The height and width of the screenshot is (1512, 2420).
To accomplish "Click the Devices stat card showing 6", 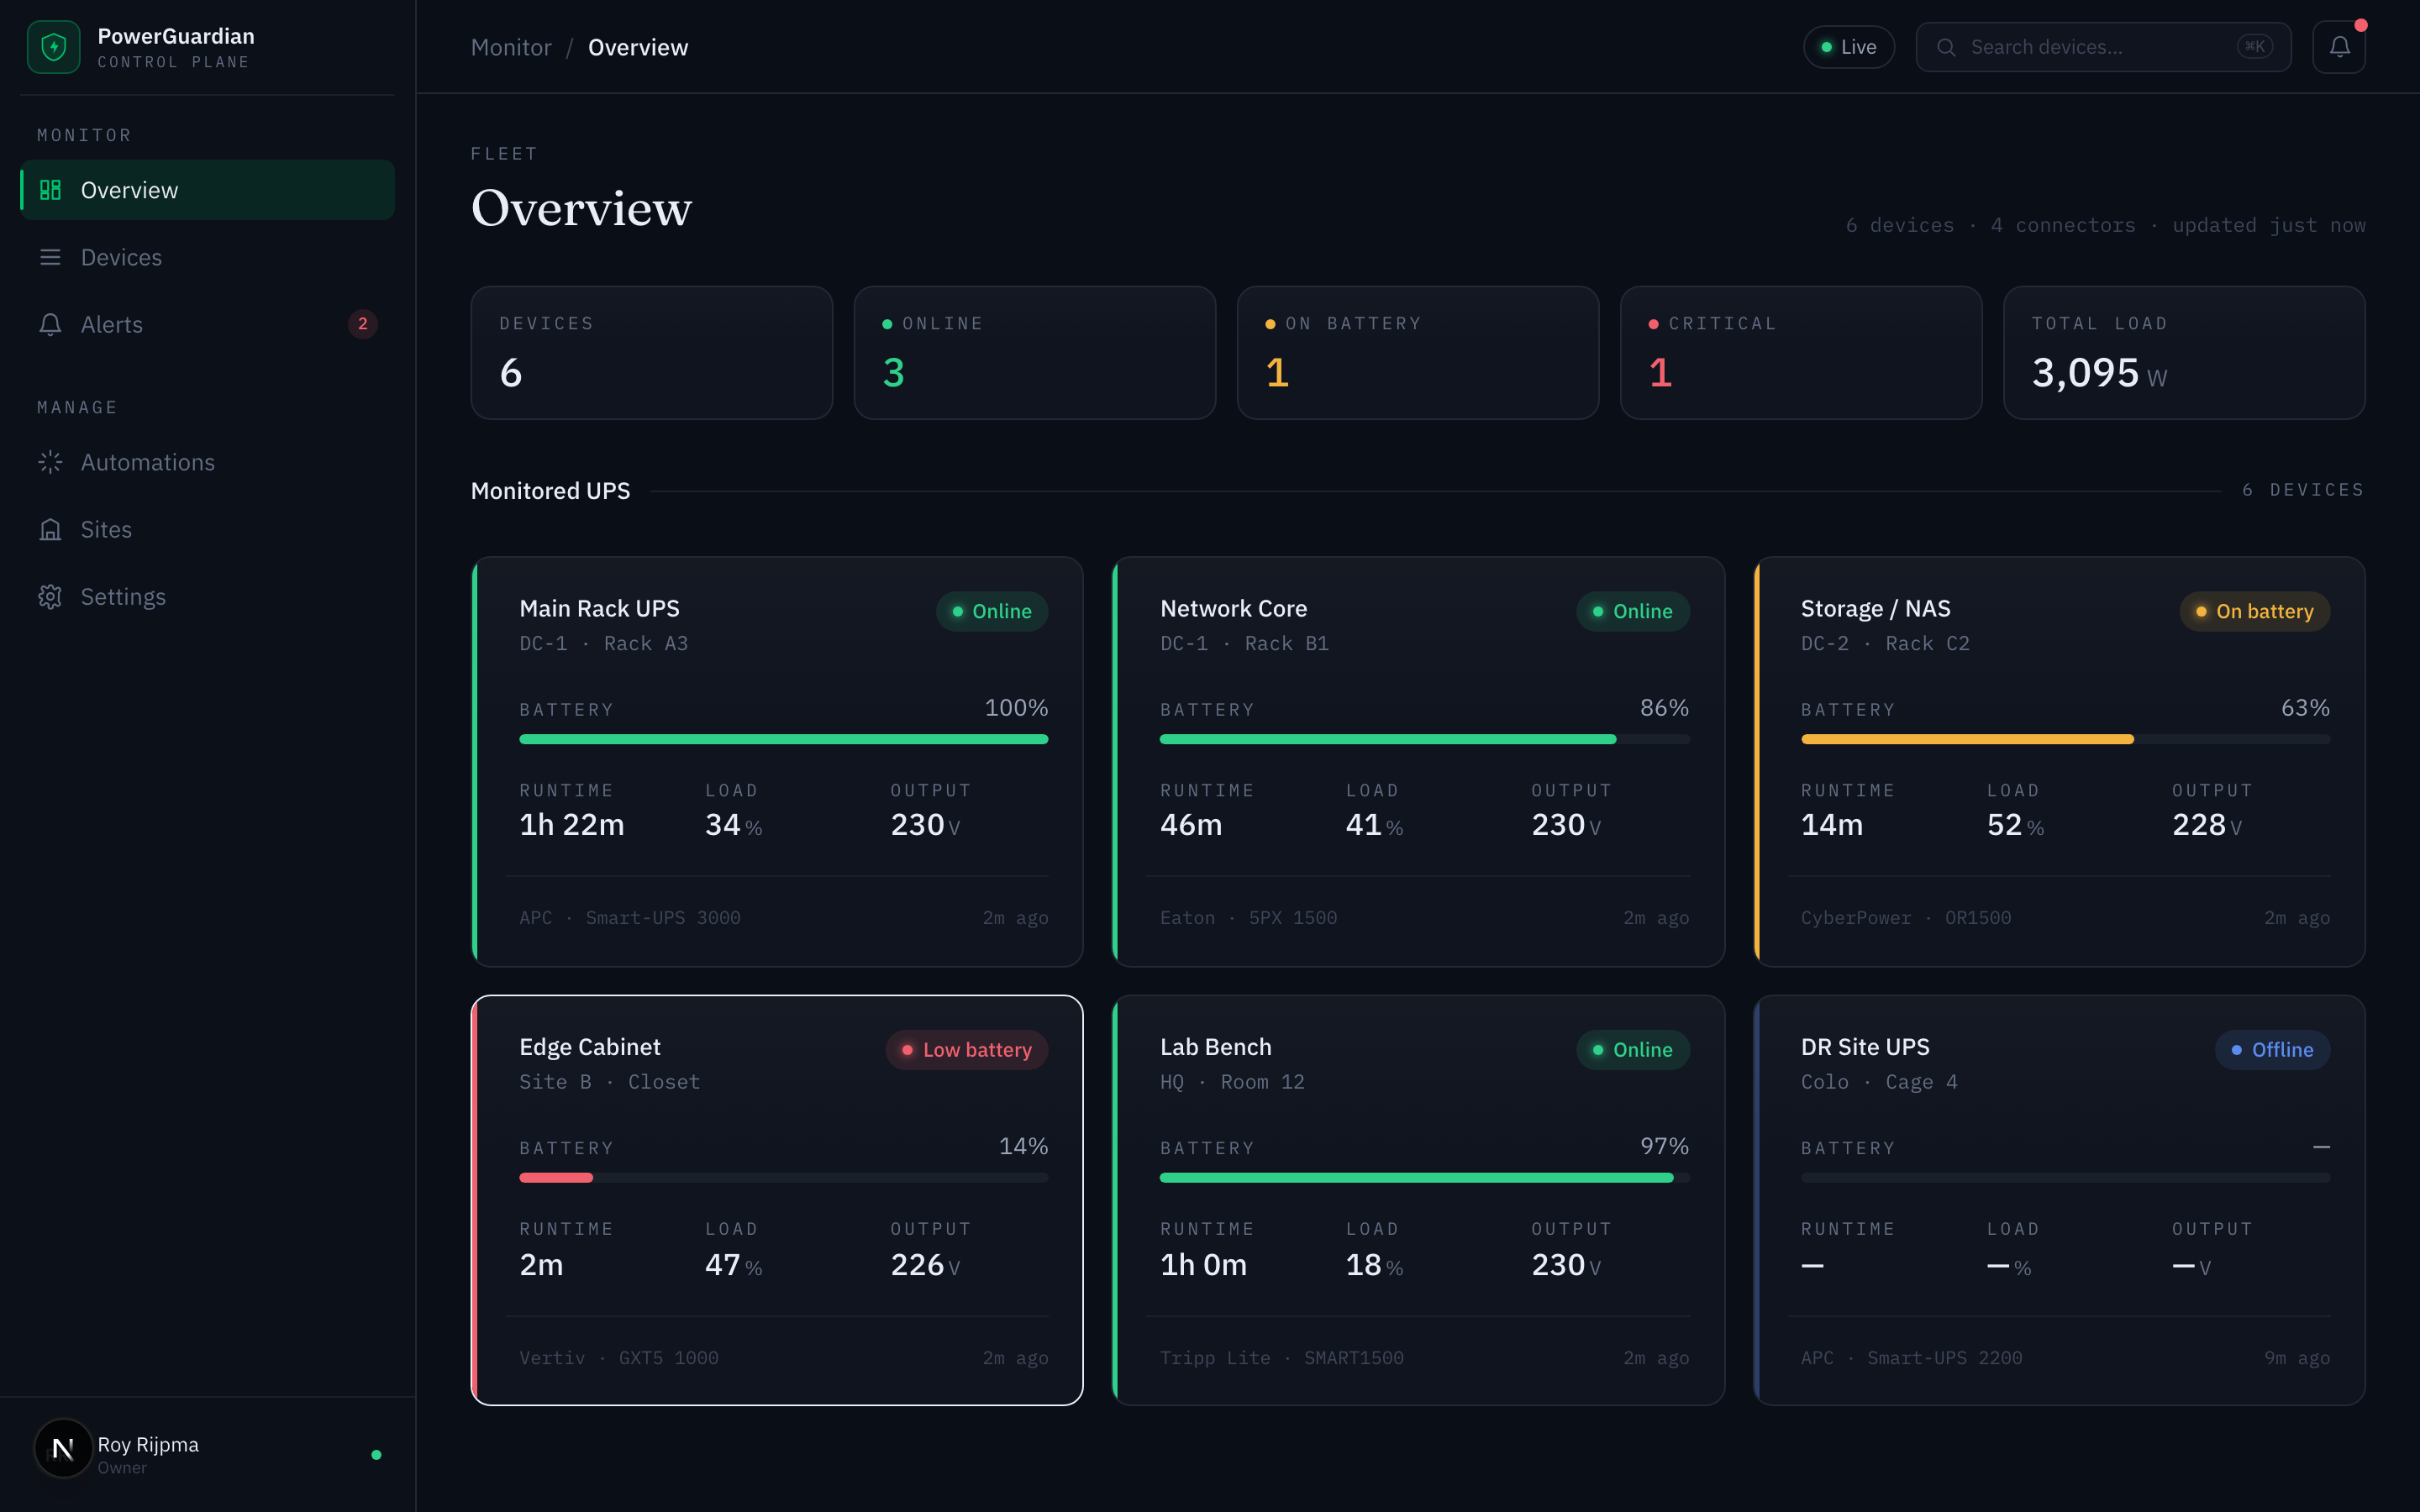I will pos(652,353).
